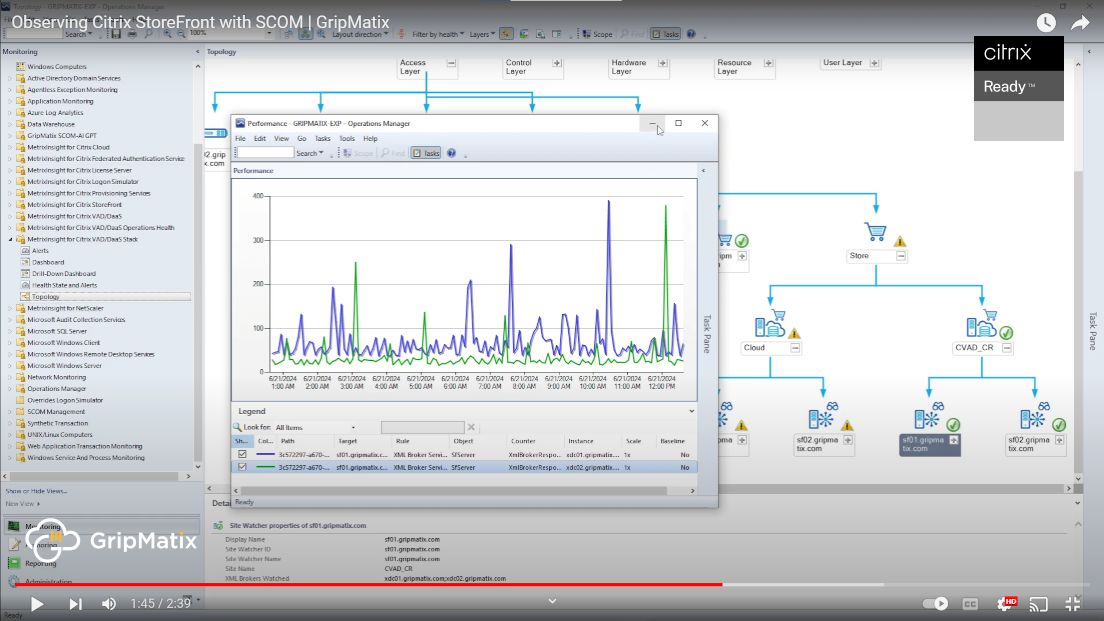Collapse the Legend panel using its chevron
The width and height of the screenshot is (1104, 621).
coord(694,410)
